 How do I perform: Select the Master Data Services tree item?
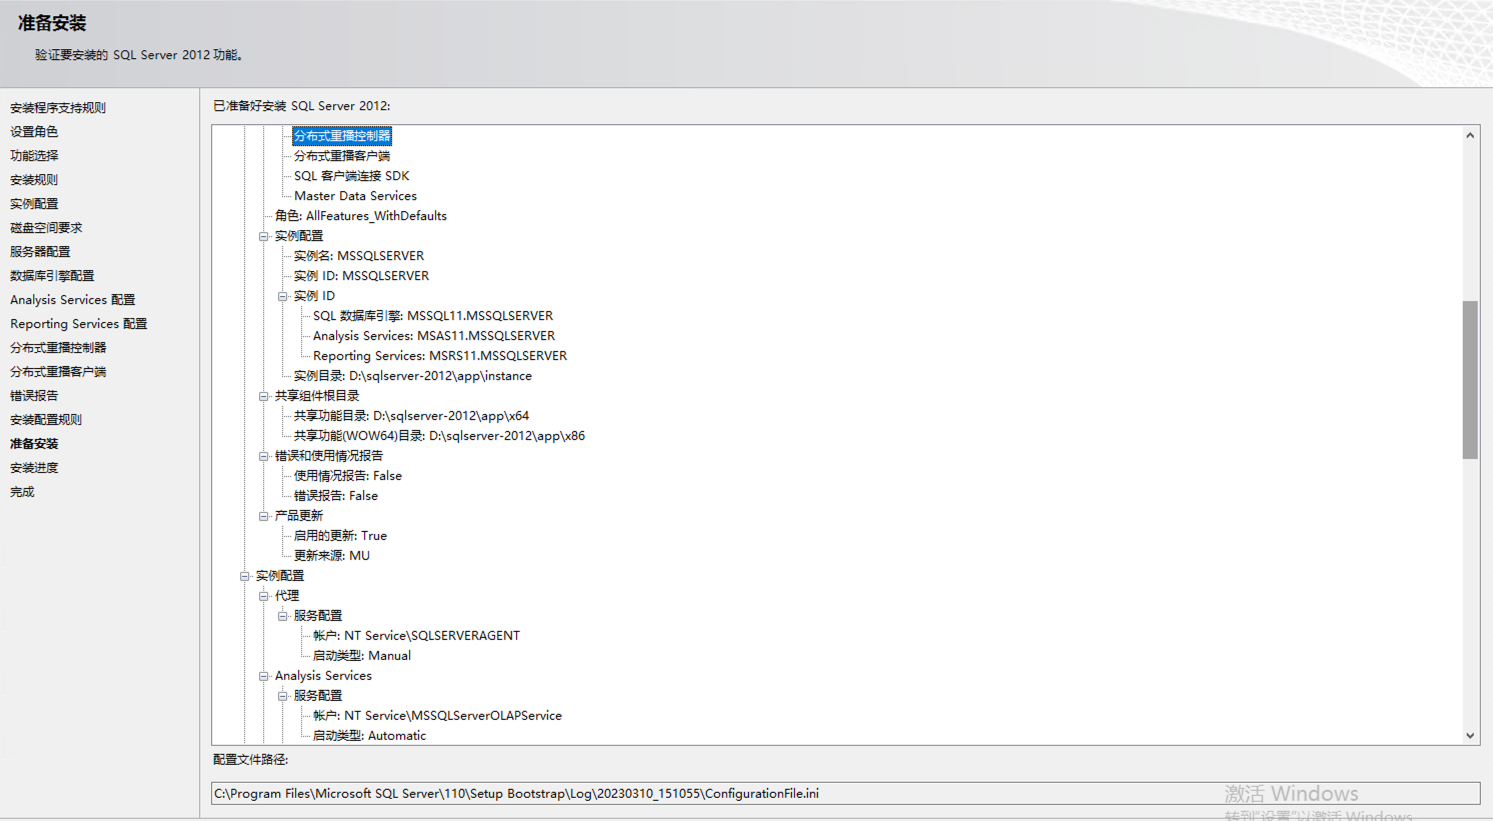click(355, 196)
